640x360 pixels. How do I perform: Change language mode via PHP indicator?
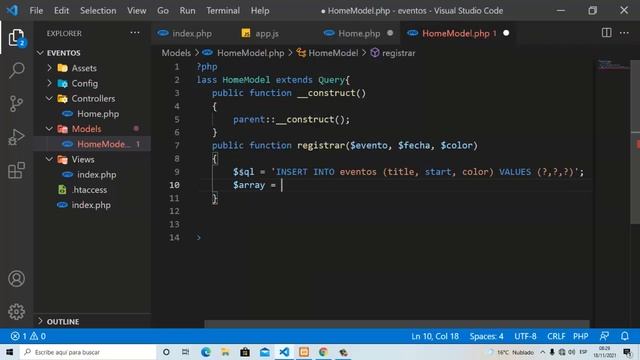point(580,336)
